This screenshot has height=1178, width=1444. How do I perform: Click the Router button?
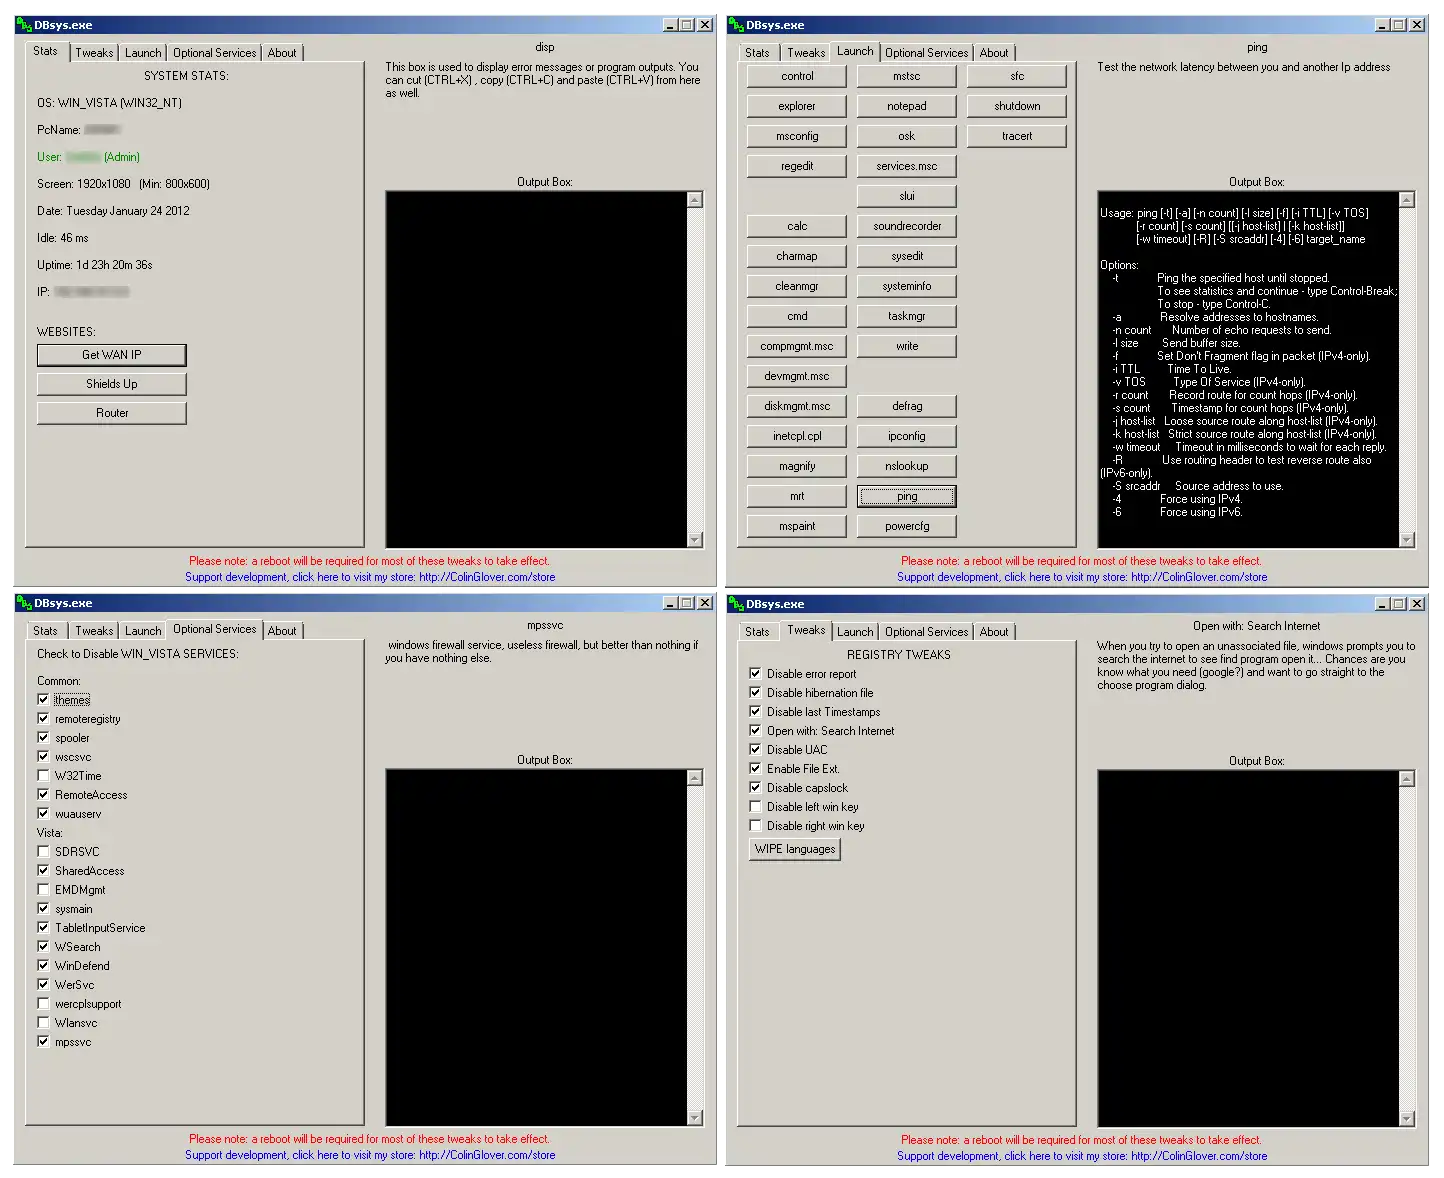pyautogui.click(x=112, y=413)
